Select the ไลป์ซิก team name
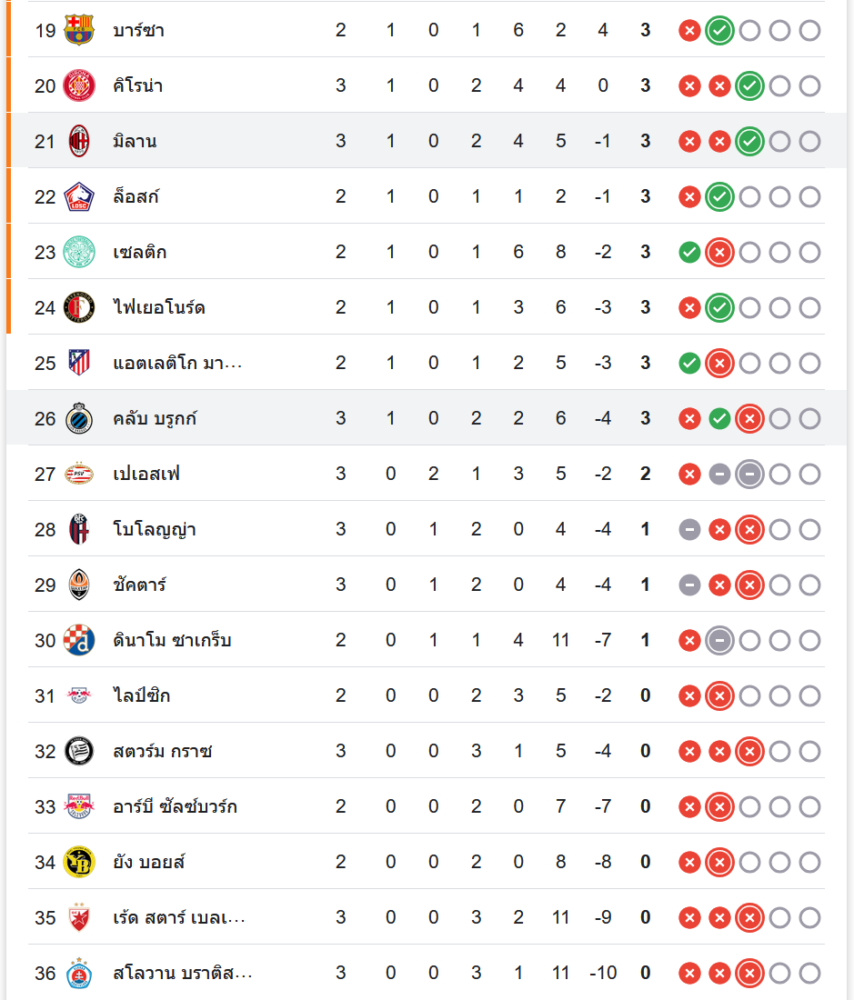This screenshot has height=1000, width=854. pyautogui.click(x=141, y=695)
